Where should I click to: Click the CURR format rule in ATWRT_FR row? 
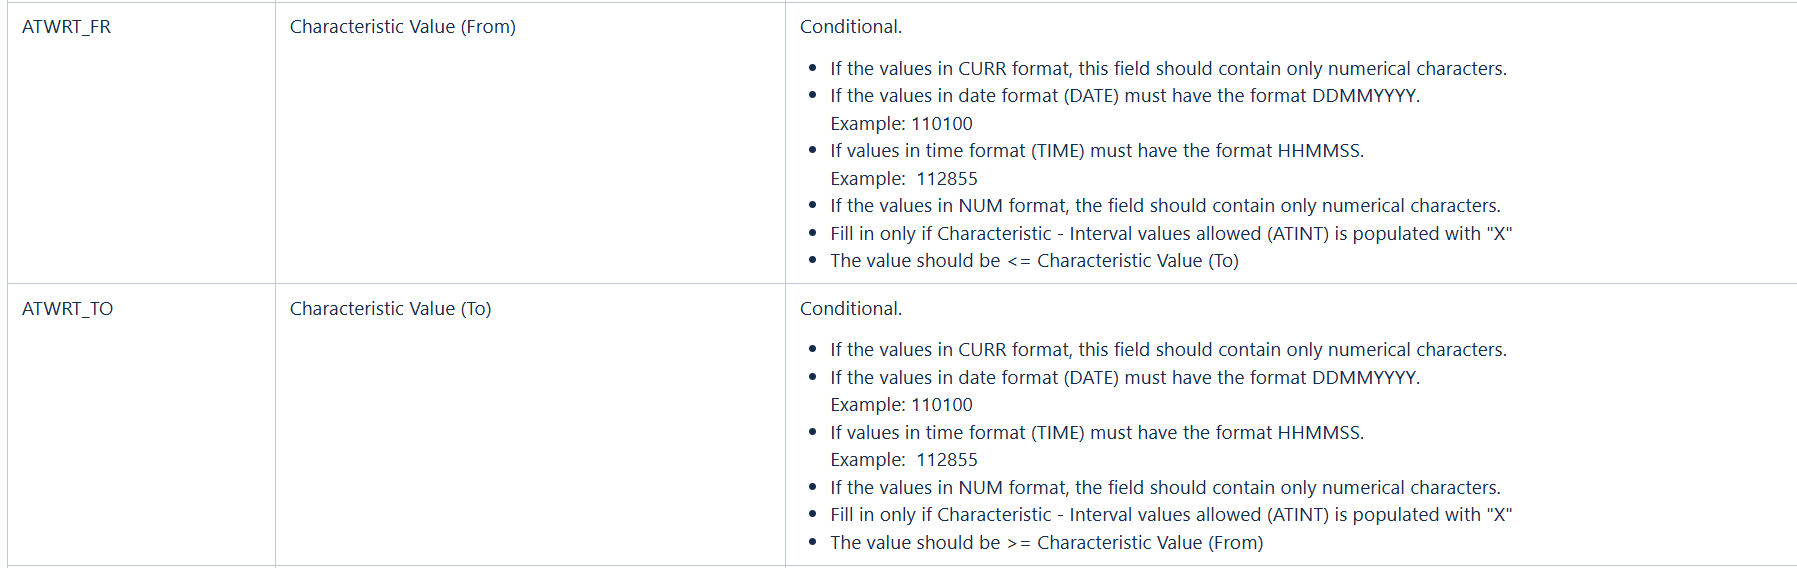[x=1167, y=69]
